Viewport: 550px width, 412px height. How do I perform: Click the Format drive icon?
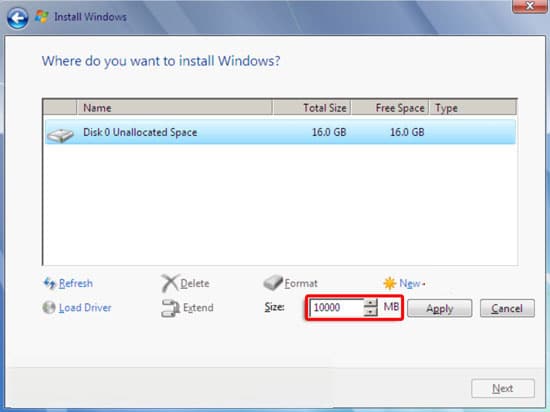click(273, 283)
